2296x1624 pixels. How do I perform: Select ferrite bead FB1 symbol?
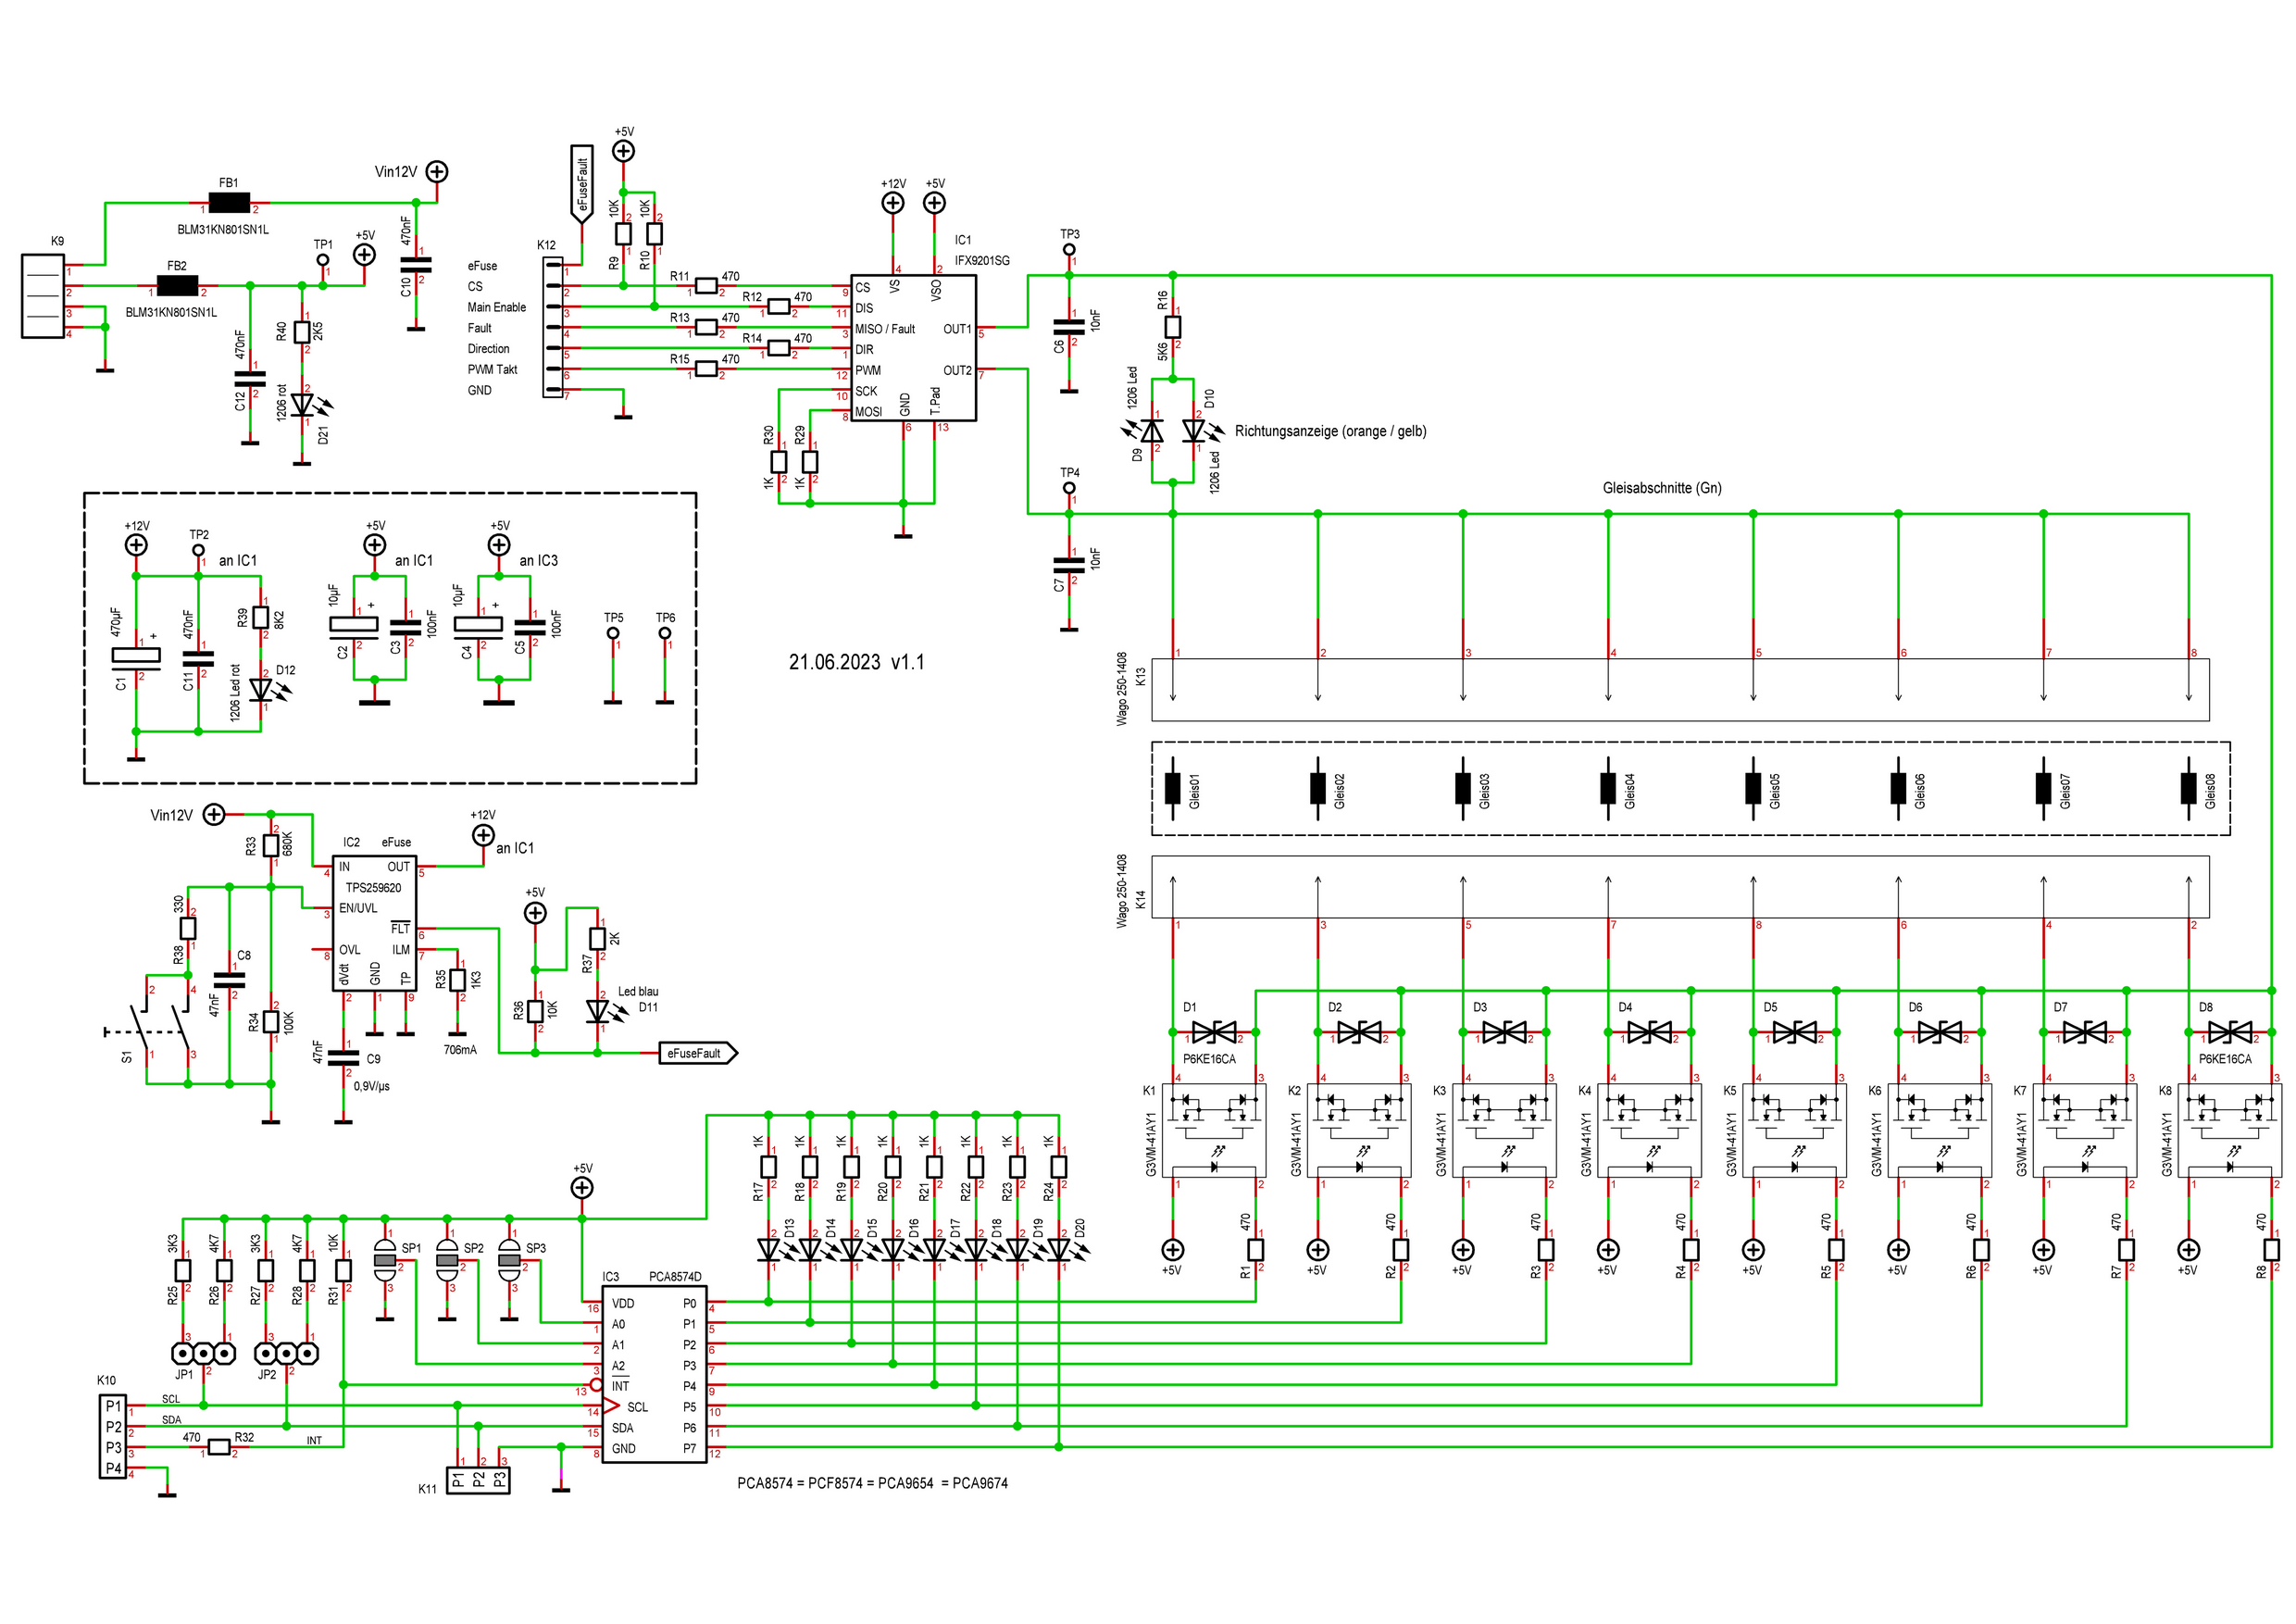(229, 204)
